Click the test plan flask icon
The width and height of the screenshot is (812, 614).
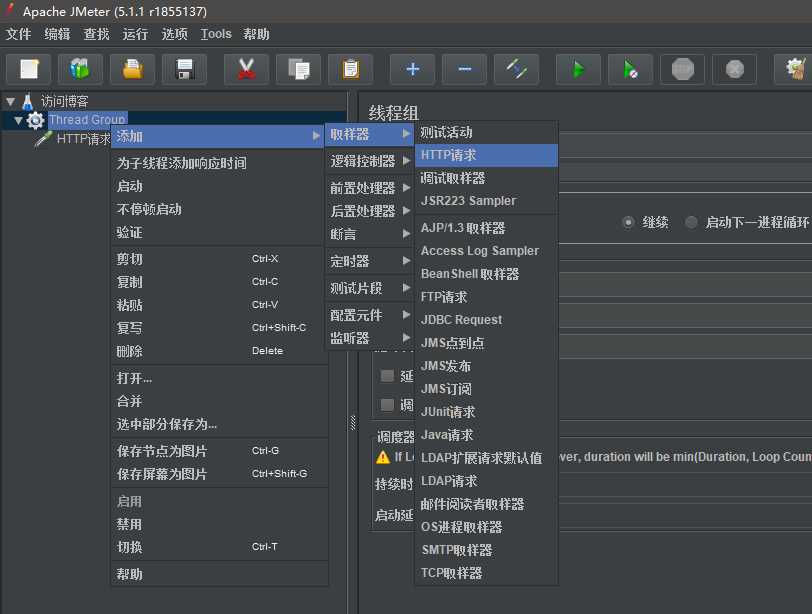tap(28, 101)
